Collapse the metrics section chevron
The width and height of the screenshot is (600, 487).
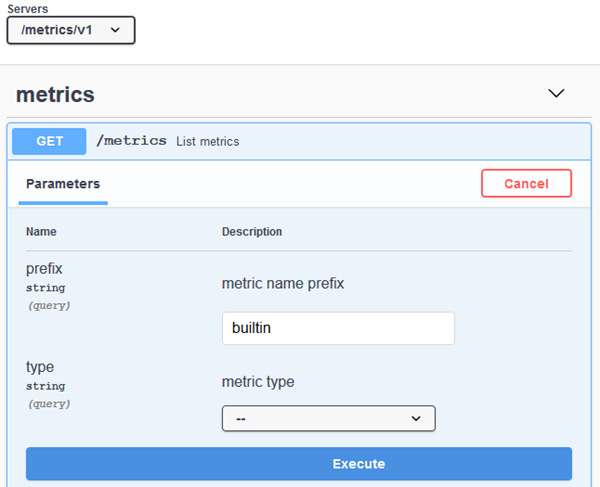557,93
